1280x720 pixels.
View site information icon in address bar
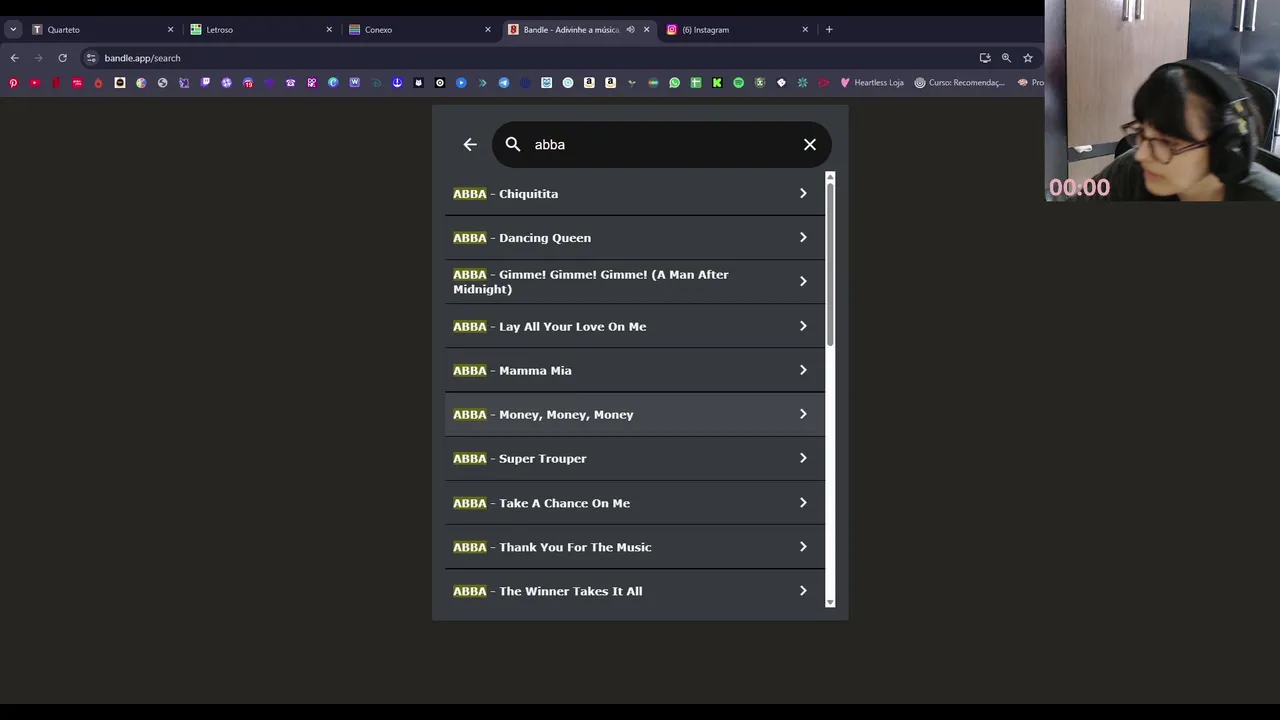[91, 58]
